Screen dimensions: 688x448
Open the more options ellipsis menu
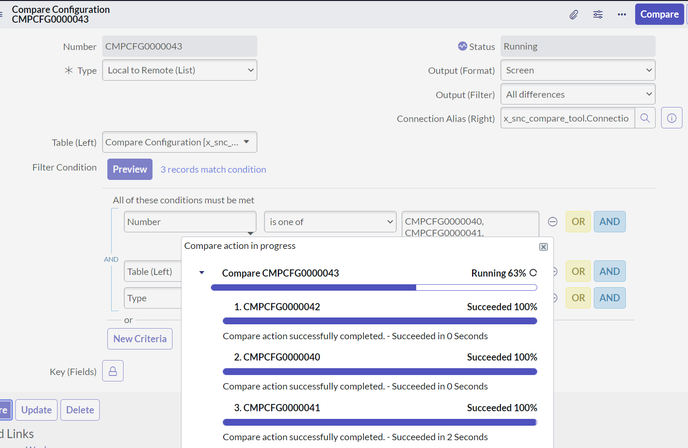coord(621,15)
